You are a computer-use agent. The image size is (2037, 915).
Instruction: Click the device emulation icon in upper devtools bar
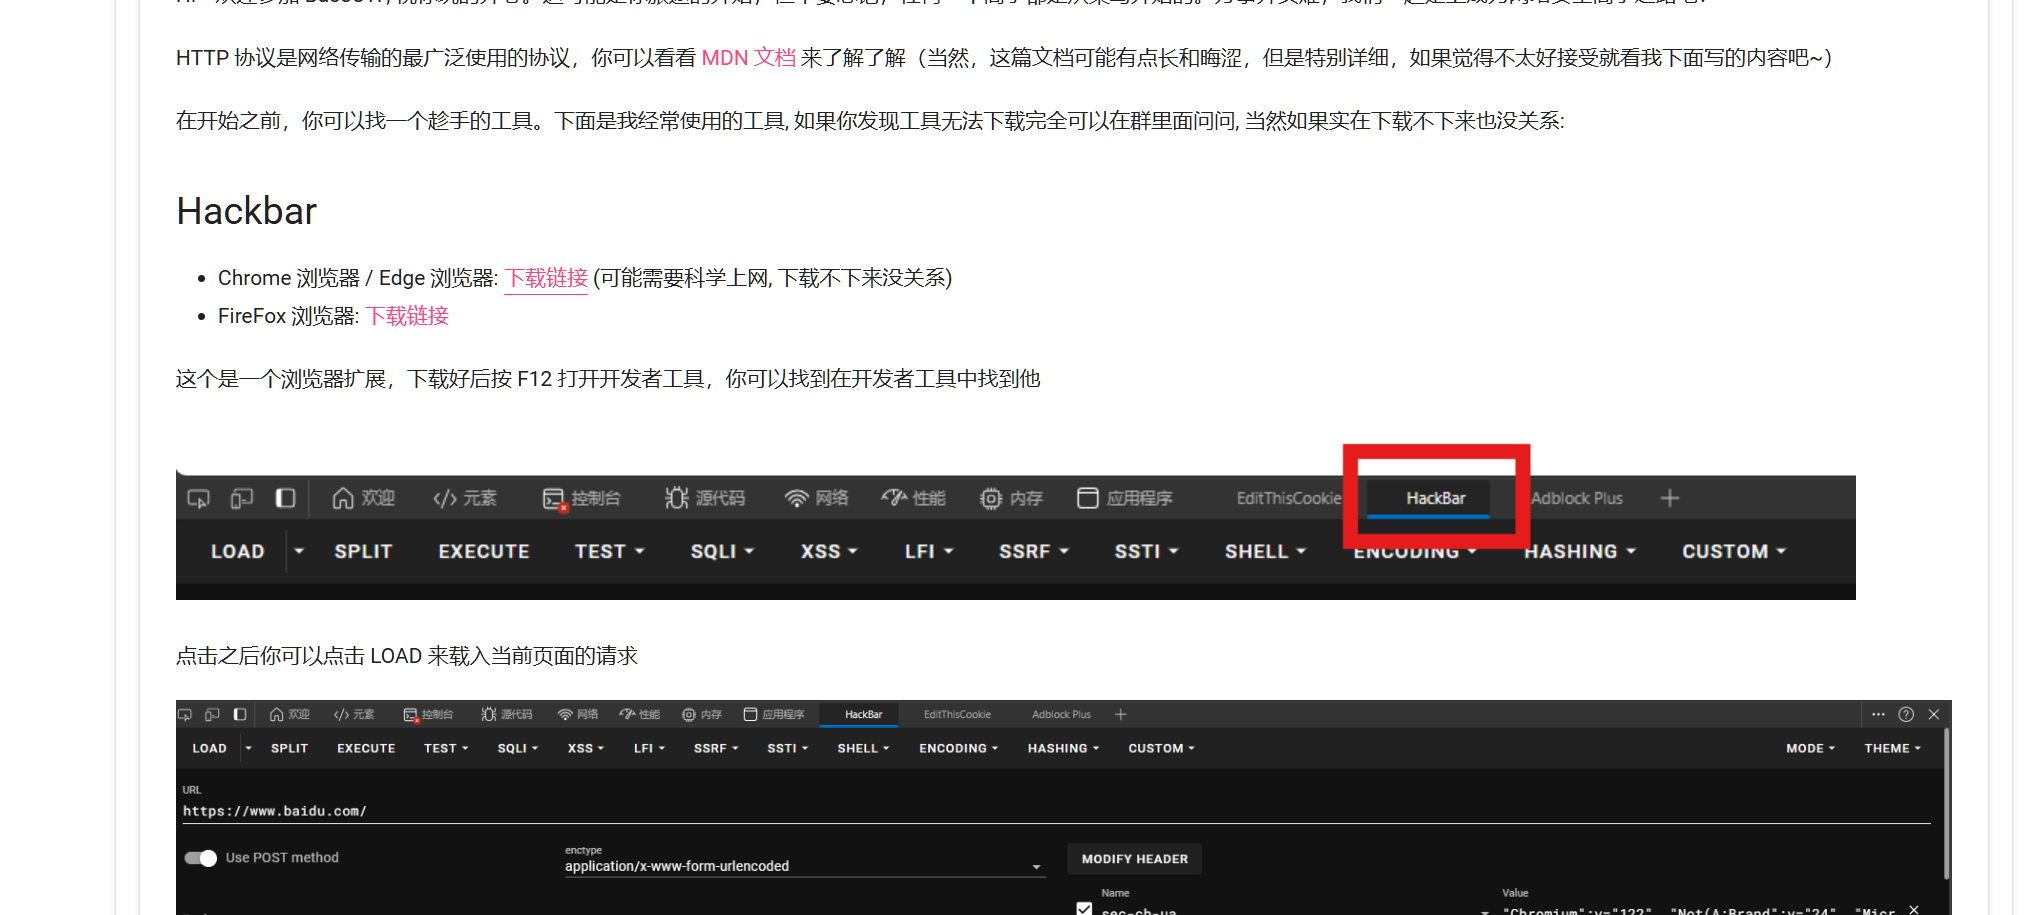pyautogui.click(x=241, y=498)
